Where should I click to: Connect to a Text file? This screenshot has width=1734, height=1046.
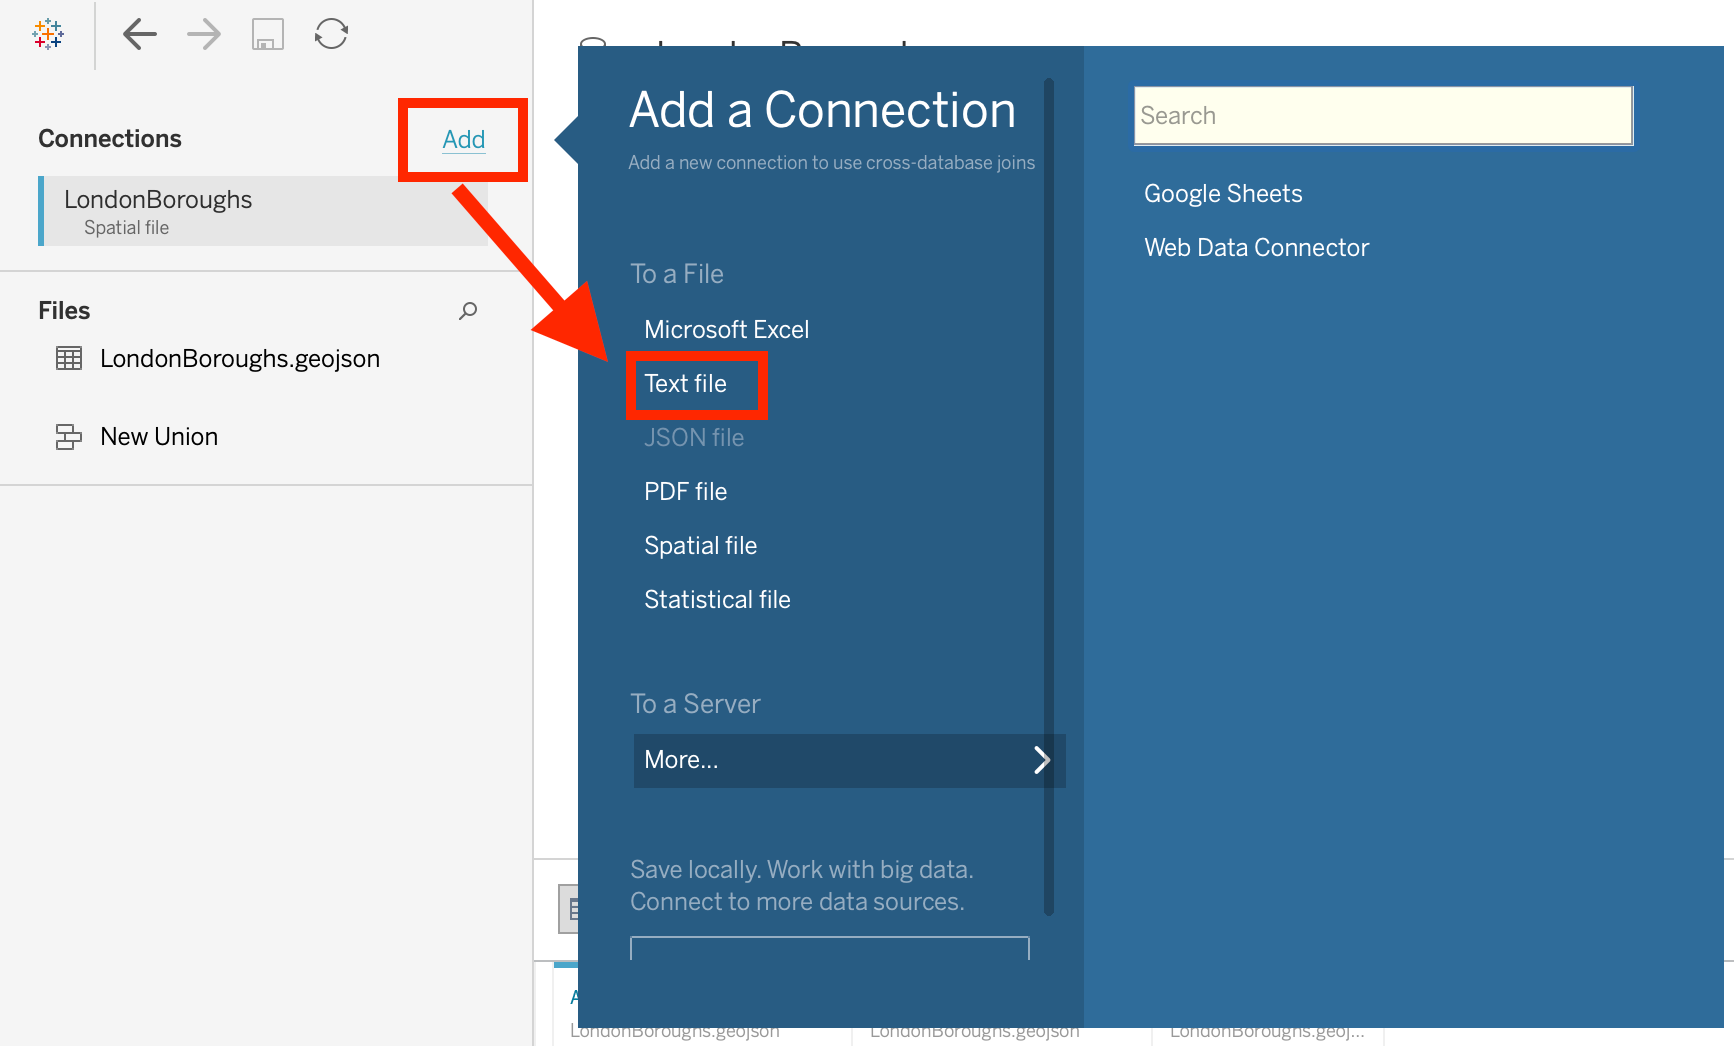click(x=686, y=384)
